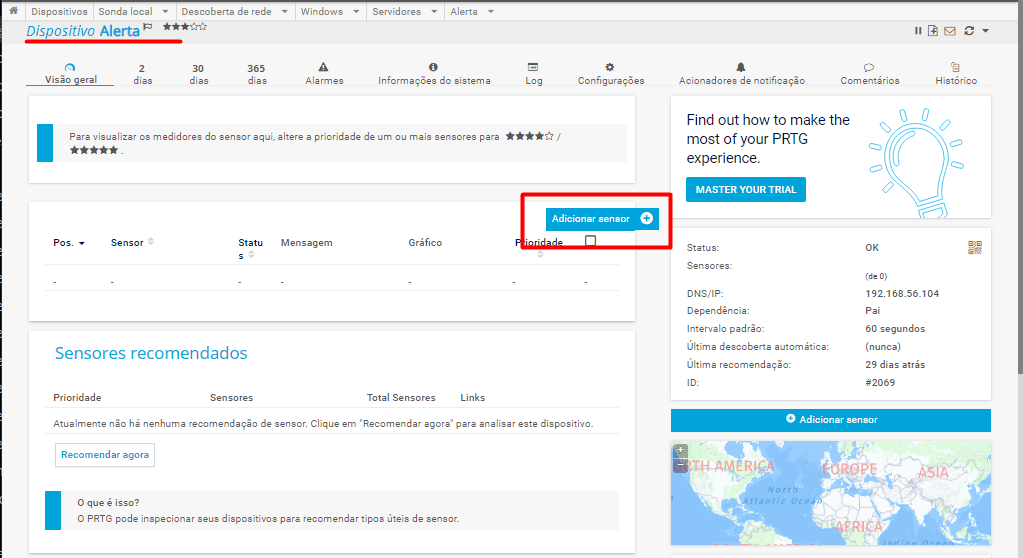Expand the Windows breadcrumb dropdown arrow

(356, 12)
